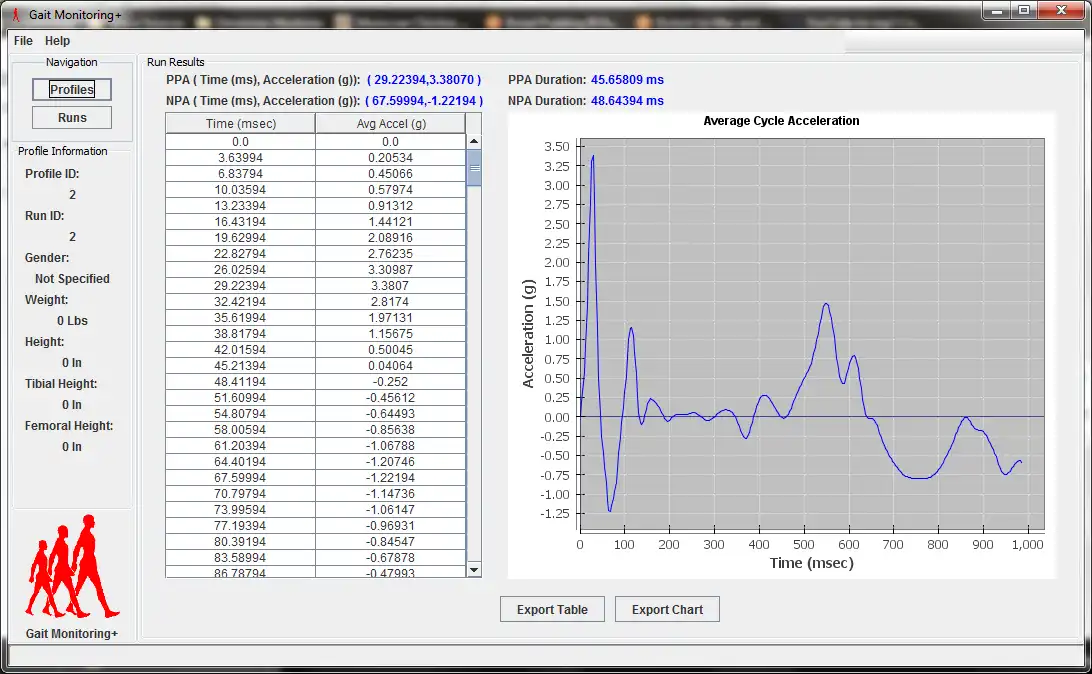Select the acceleration cell -0.84547
The width and height of the screenshot is (1092, 674).
tap(391, 542)
